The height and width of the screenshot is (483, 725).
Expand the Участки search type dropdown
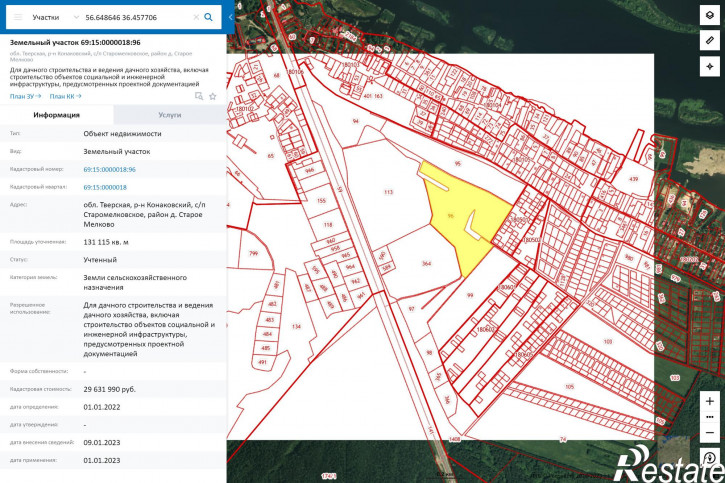pos(76,17)
